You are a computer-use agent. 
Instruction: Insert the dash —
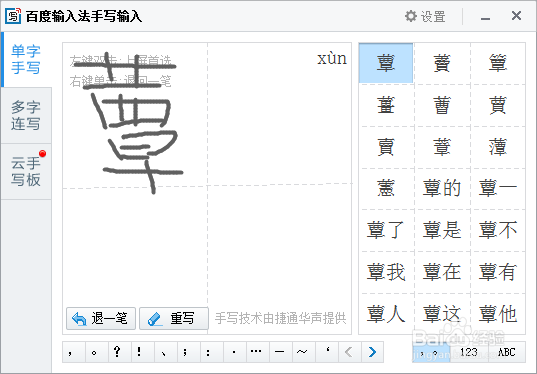[x=280, y=352]
